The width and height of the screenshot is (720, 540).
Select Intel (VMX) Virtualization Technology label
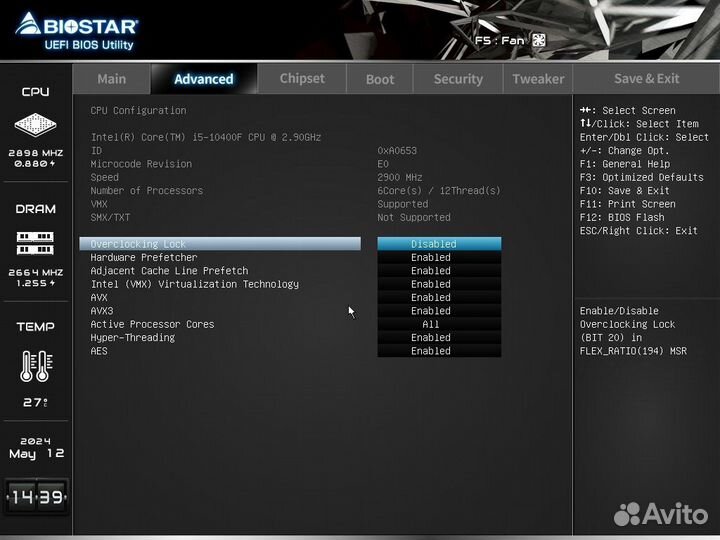(195, 284)
